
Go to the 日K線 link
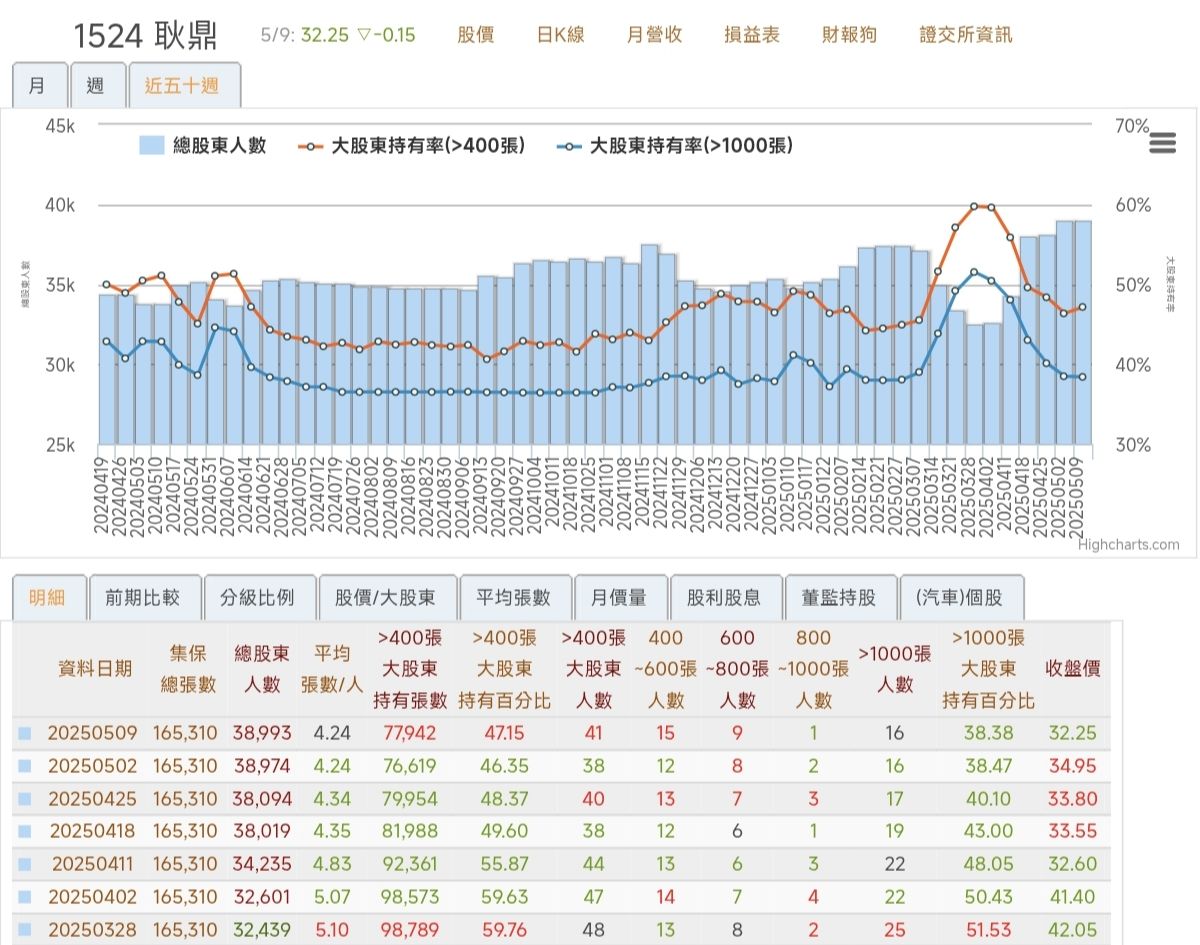[x=560, y=35]
